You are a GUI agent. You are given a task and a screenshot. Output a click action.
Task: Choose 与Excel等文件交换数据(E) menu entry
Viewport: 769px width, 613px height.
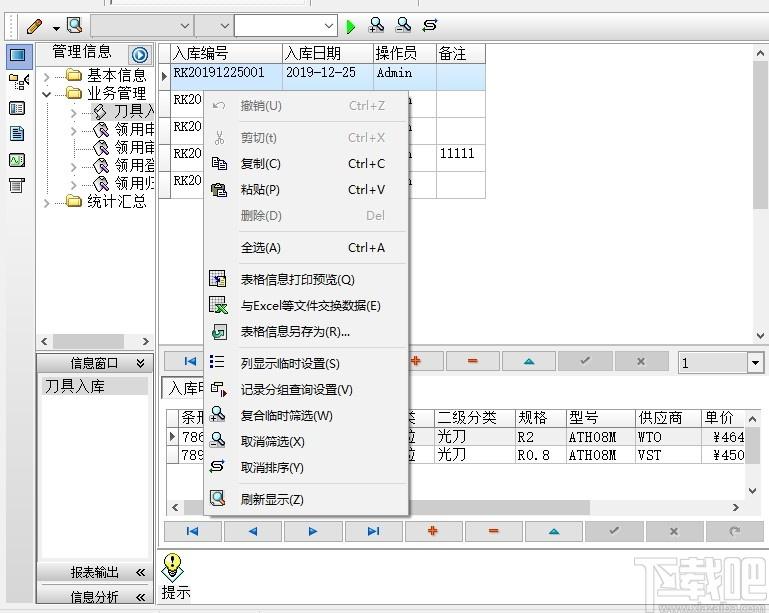(307, 306)
